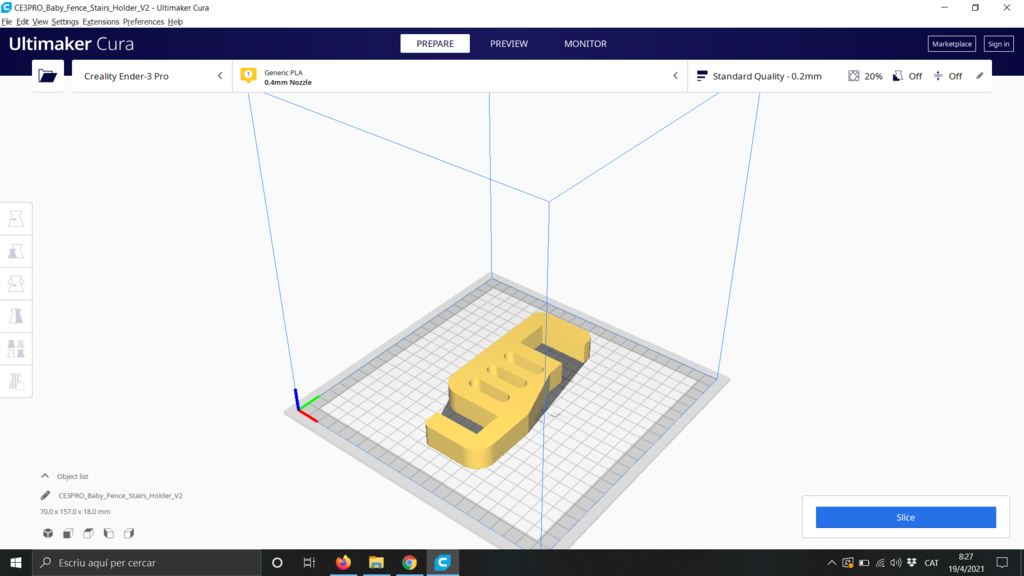
Task: Open the View menu
Action: click(x=40, y=22)
